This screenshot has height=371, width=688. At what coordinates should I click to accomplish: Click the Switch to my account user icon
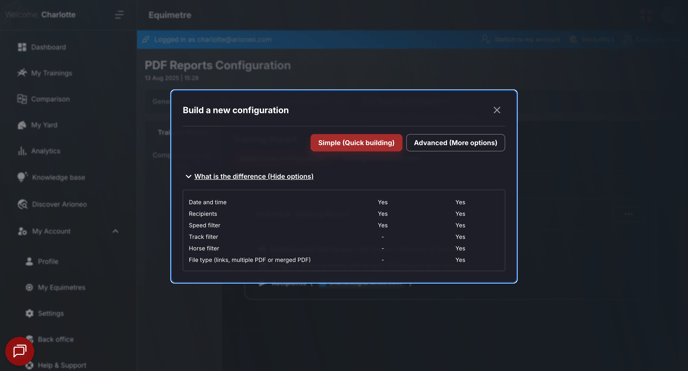[485, 39]
